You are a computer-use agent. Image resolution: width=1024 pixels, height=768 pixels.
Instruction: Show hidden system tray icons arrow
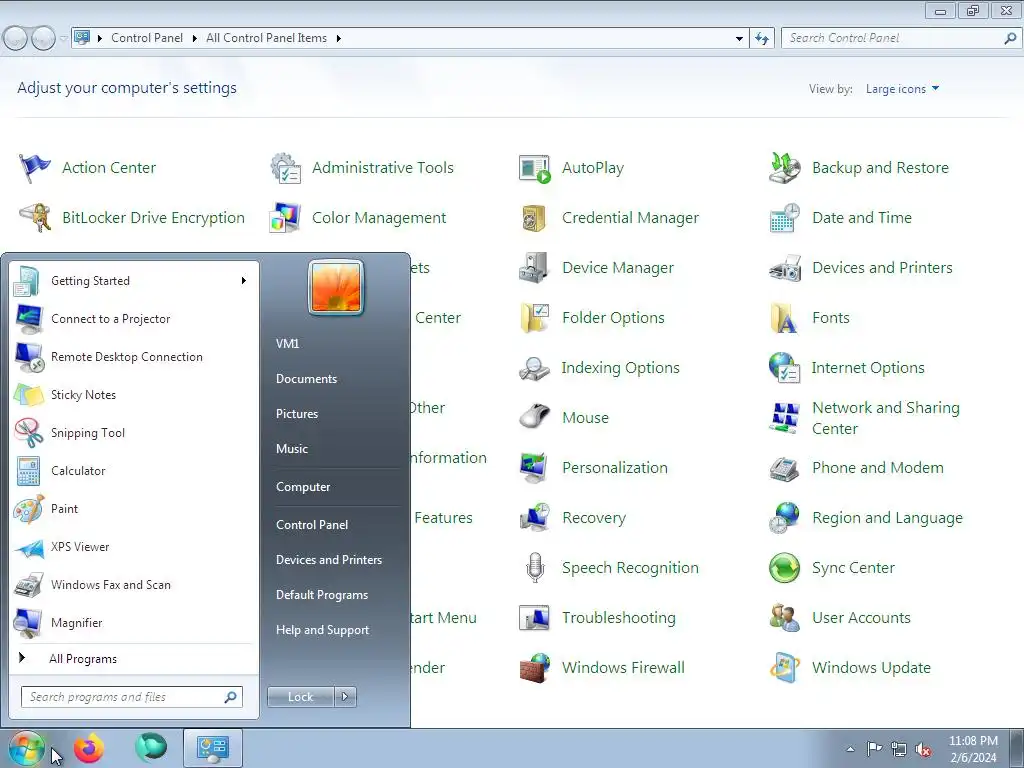pyautogui.click(x=850, y=749)
